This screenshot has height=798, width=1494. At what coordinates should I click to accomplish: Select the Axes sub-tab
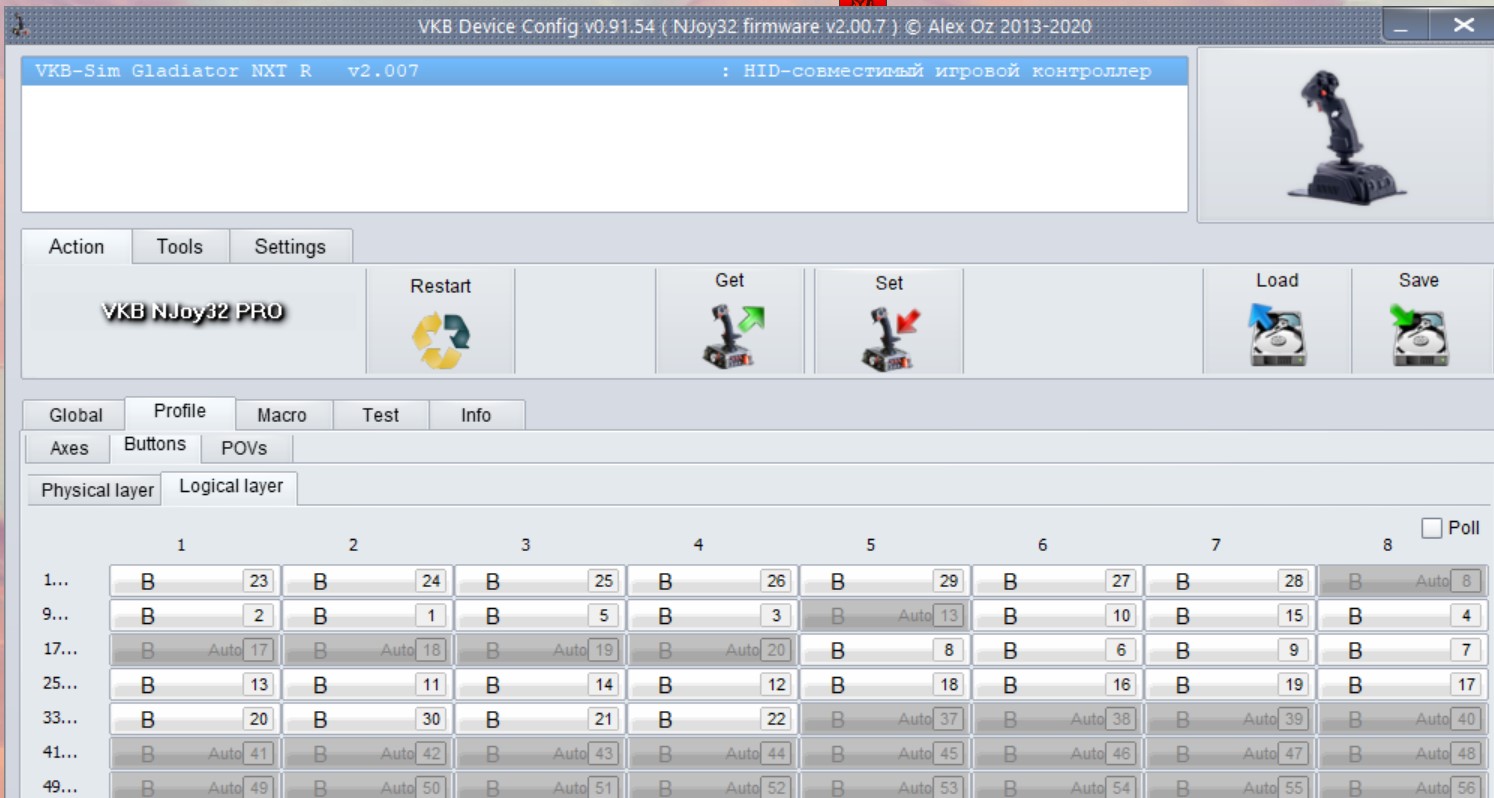point(69,448)
